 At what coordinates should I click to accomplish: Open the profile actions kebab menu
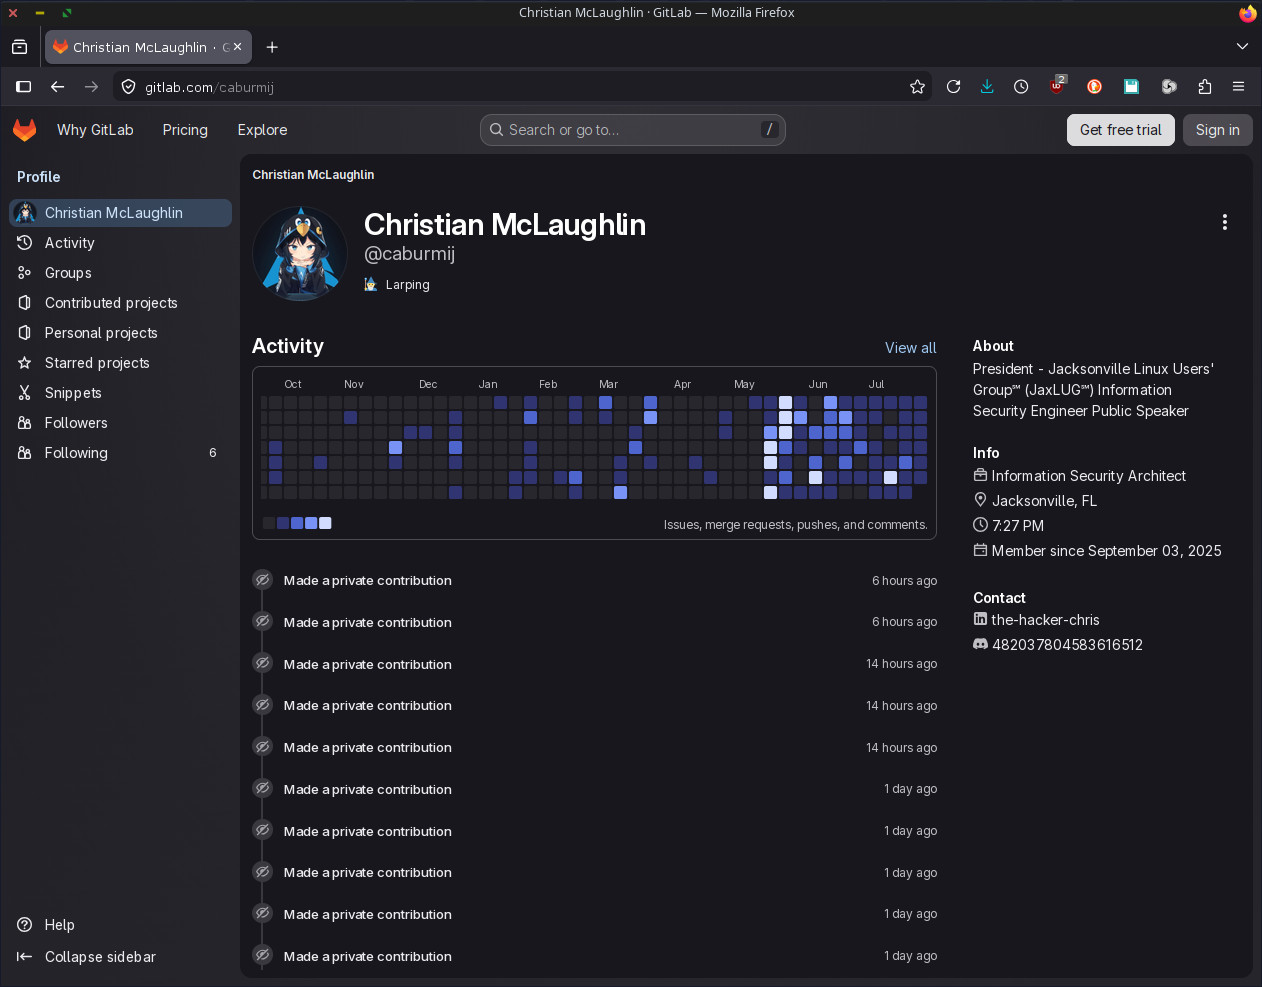click(x=1224, y=222)
